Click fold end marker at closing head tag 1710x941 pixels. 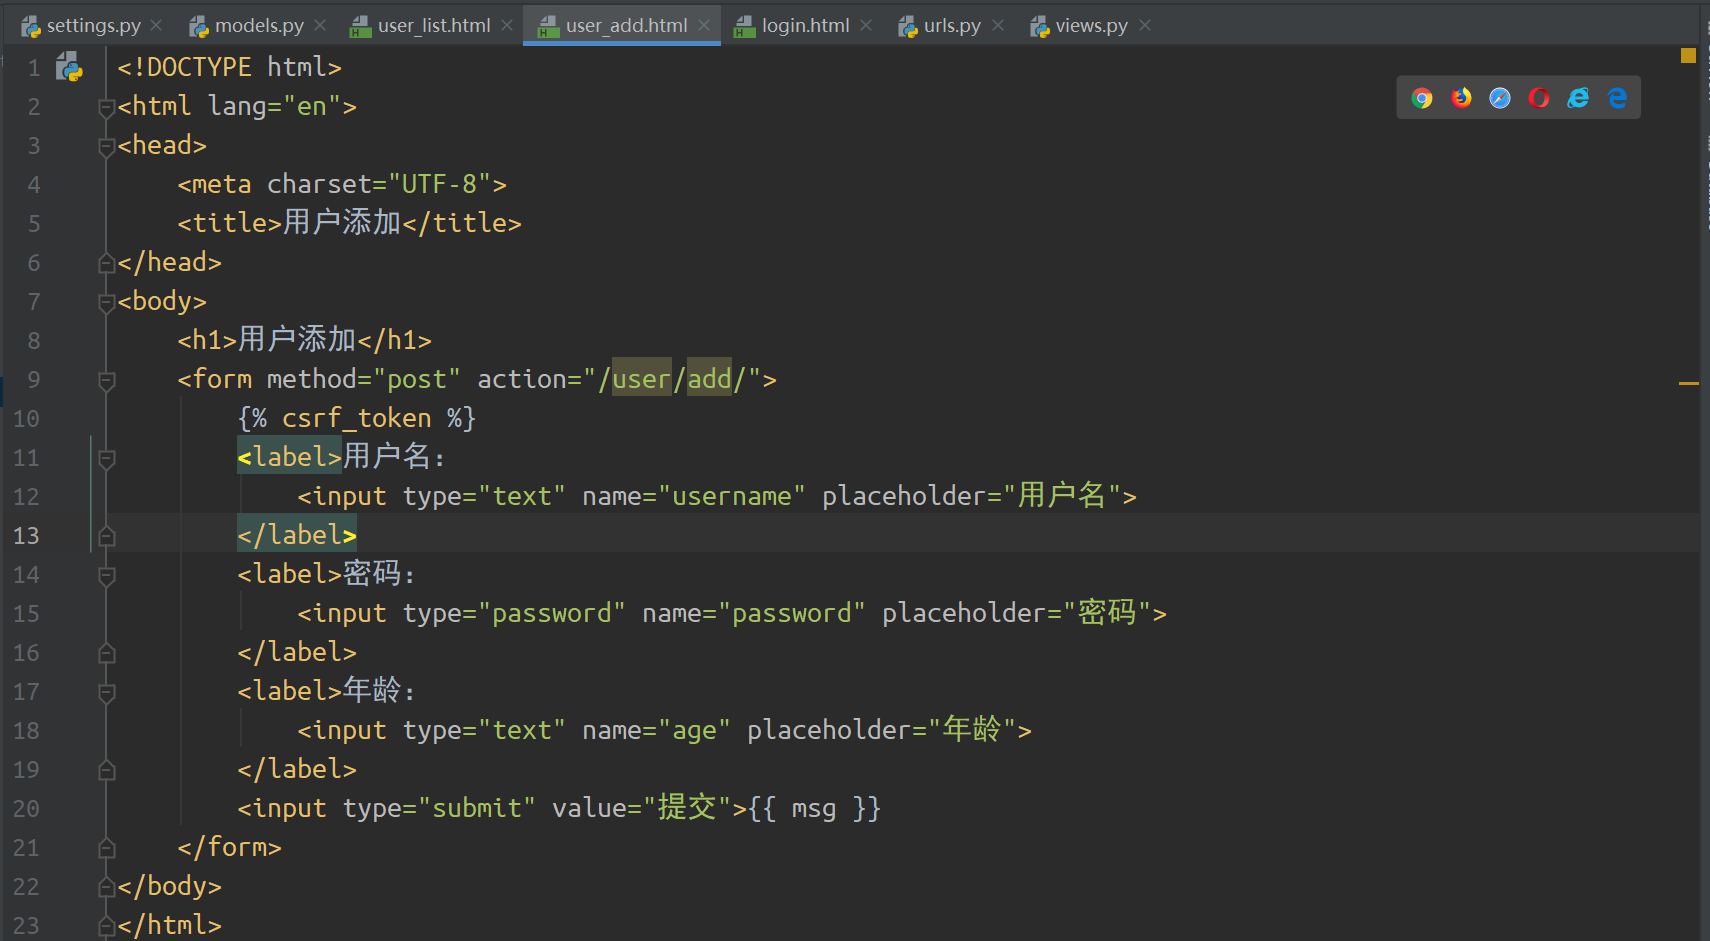(107, 263)
